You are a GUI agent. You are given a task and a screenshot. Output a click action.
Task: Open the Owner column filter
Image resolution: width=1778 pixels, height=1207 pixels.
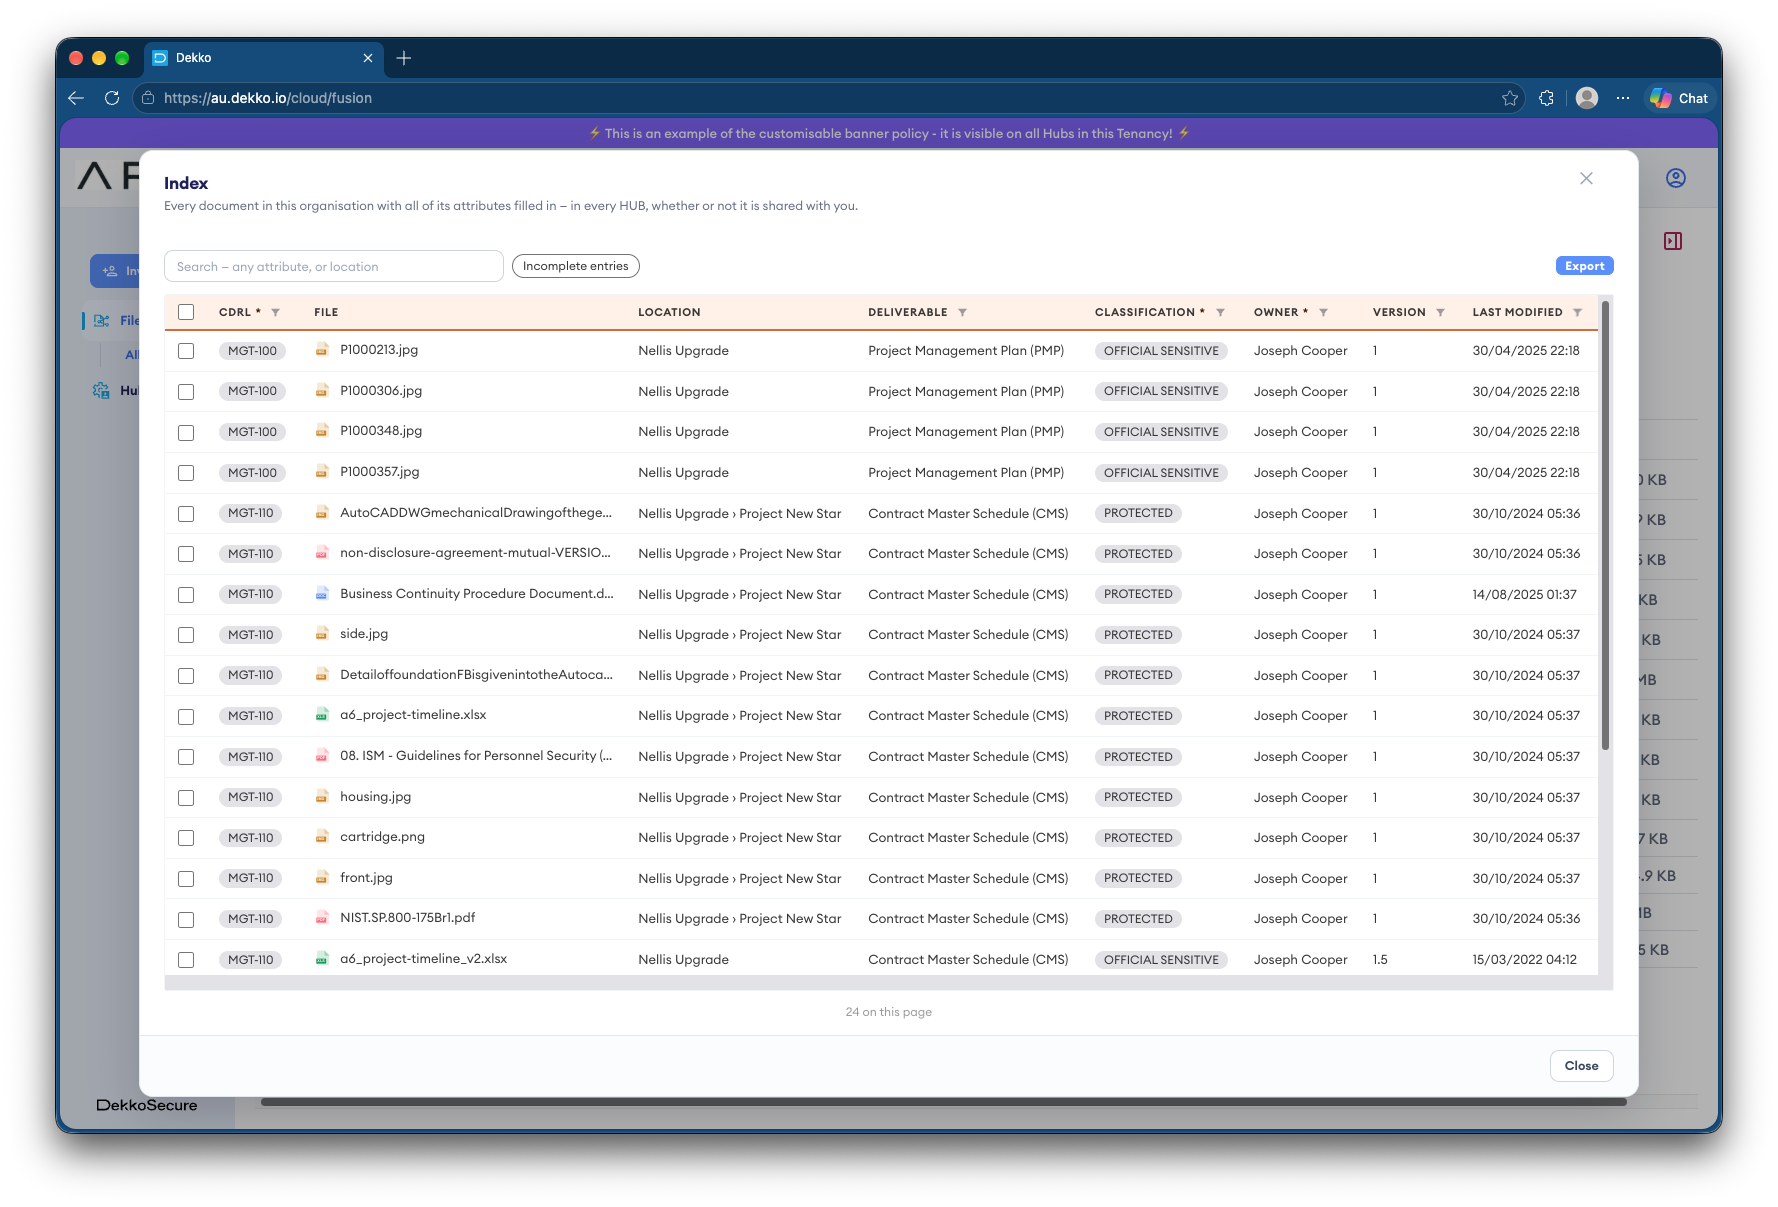1323,312
